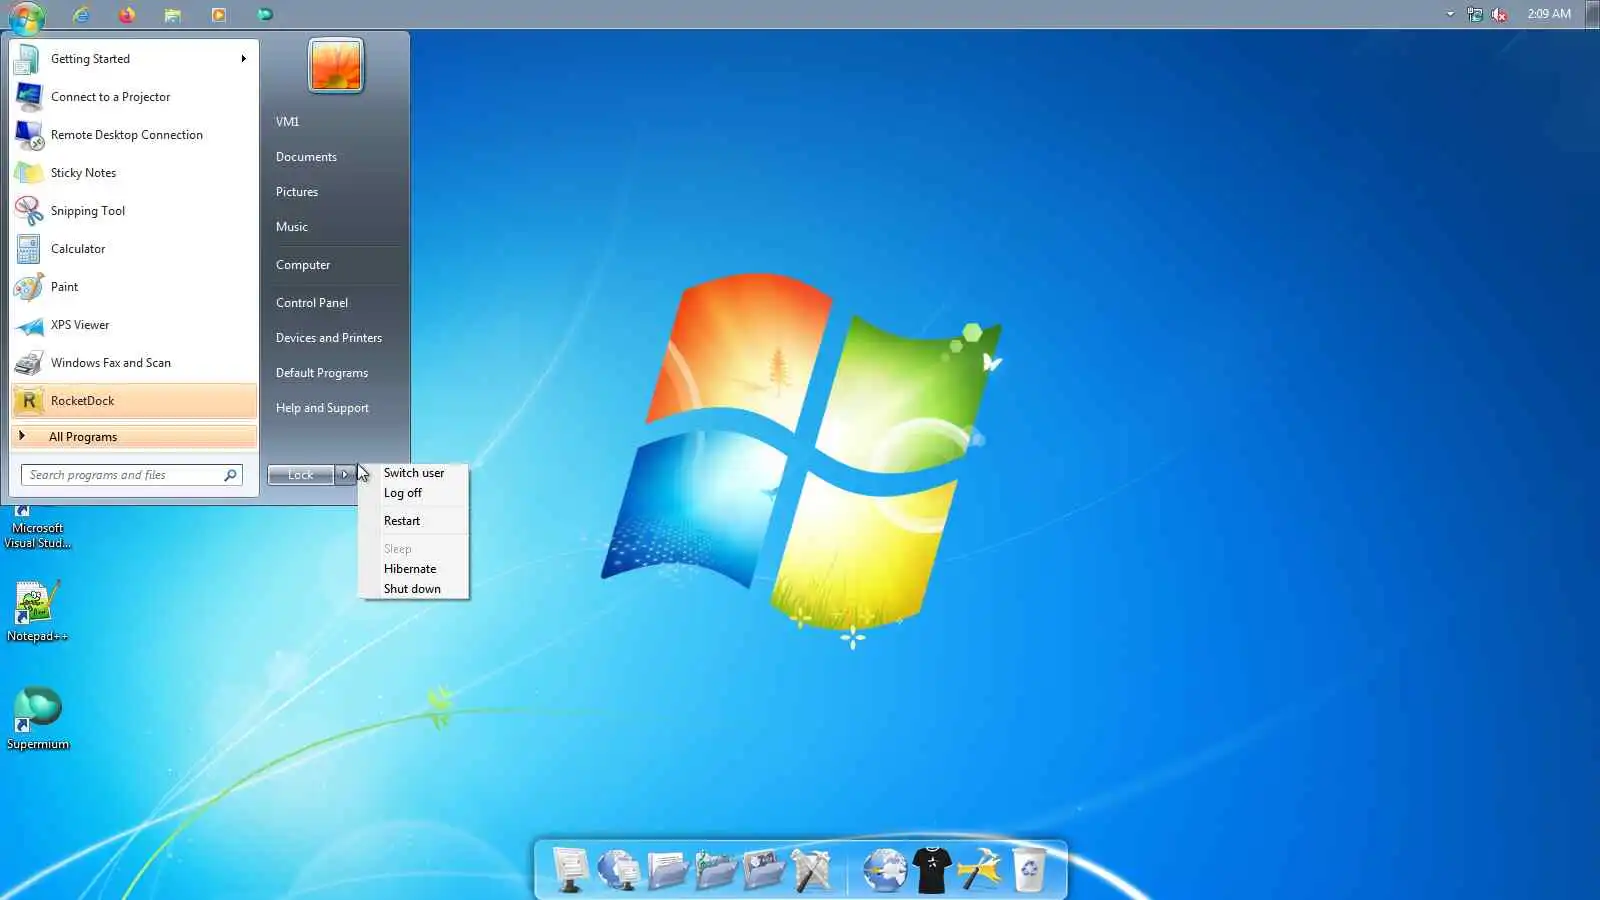This screenshot has height=900, width=1600.
Task: Click the Lock button
Action: 301,475
